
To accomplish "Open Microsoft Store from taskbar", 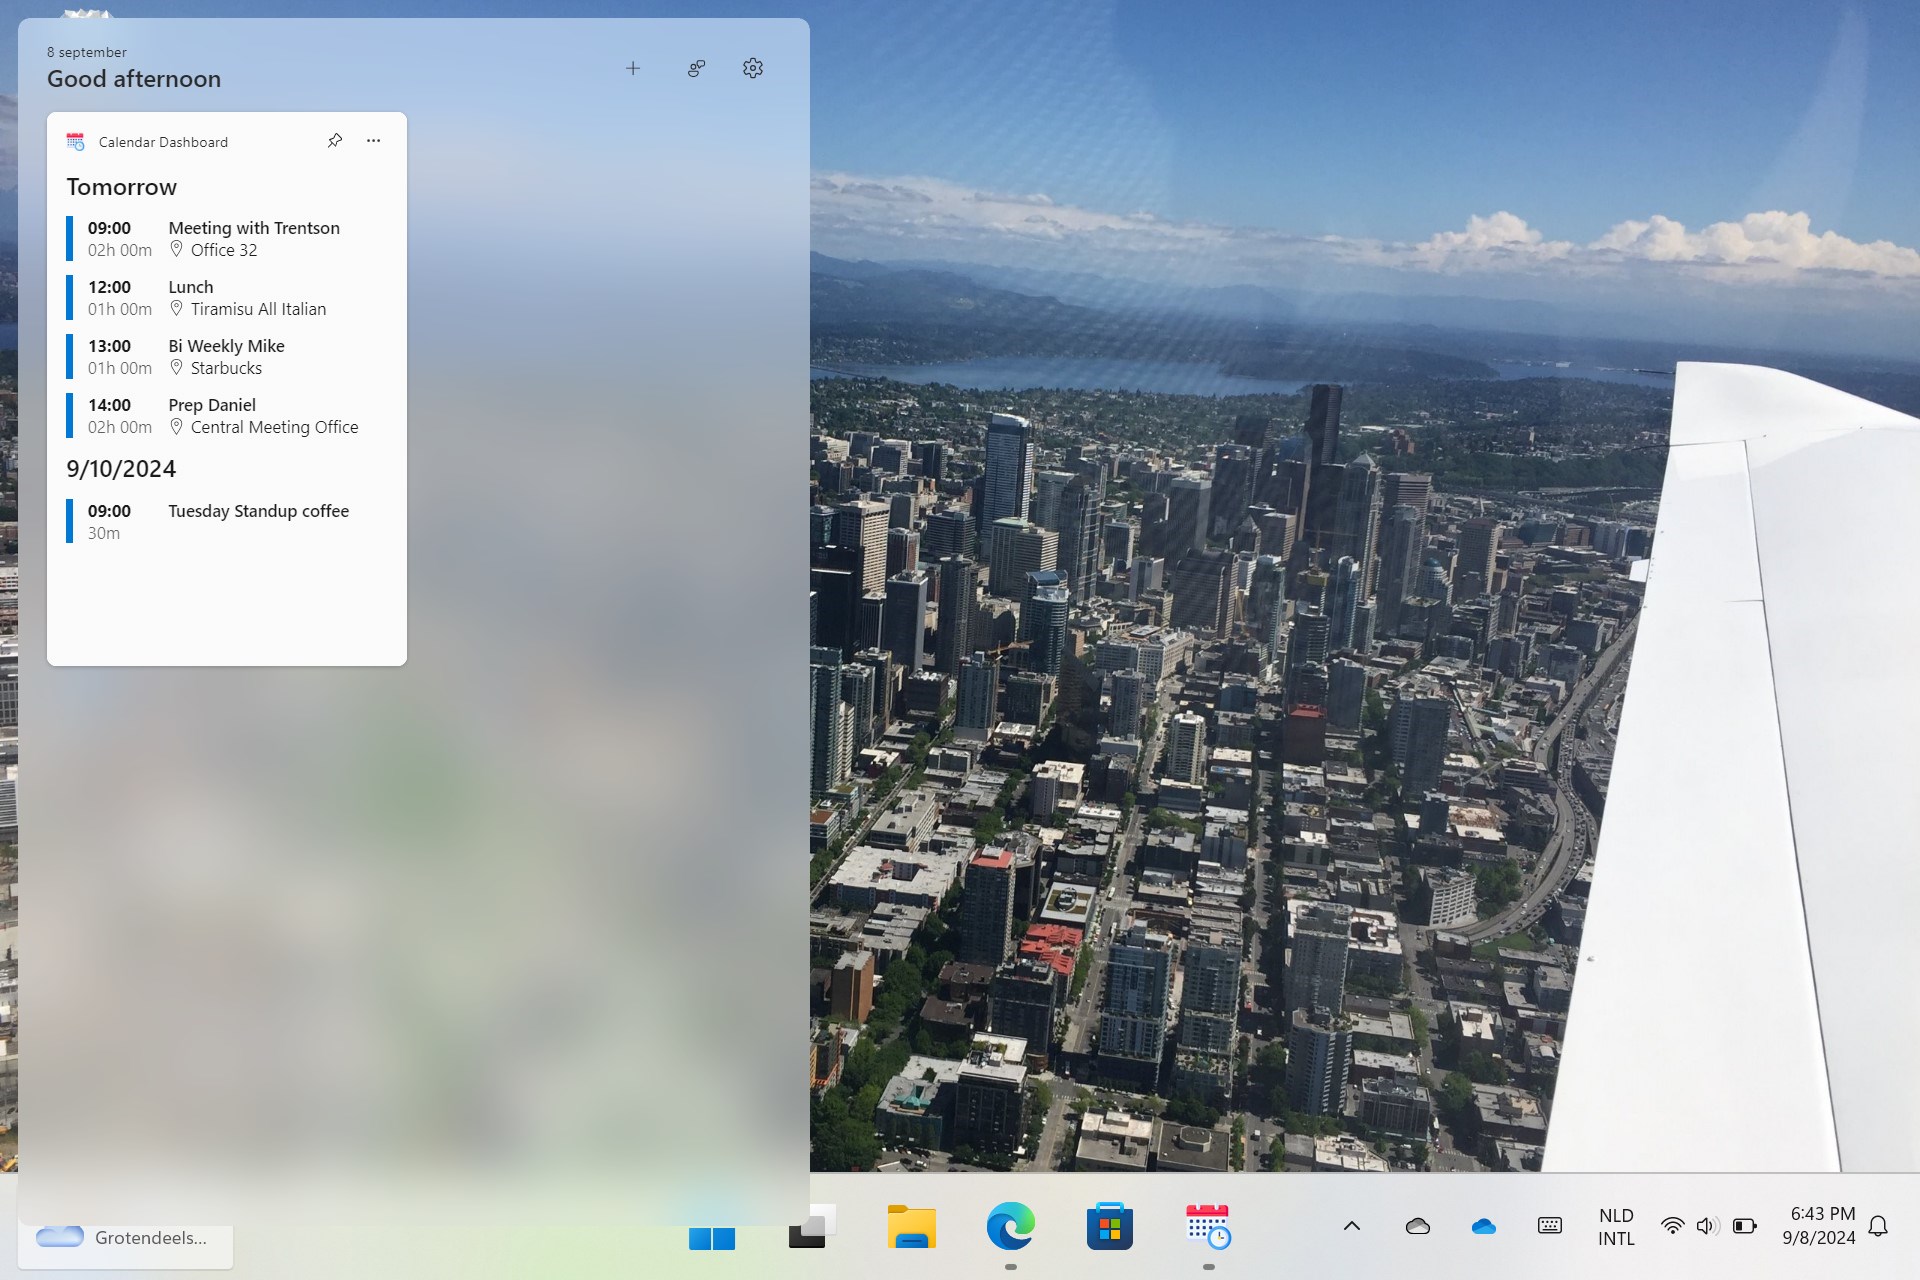I will [x=1109, y=1227].
